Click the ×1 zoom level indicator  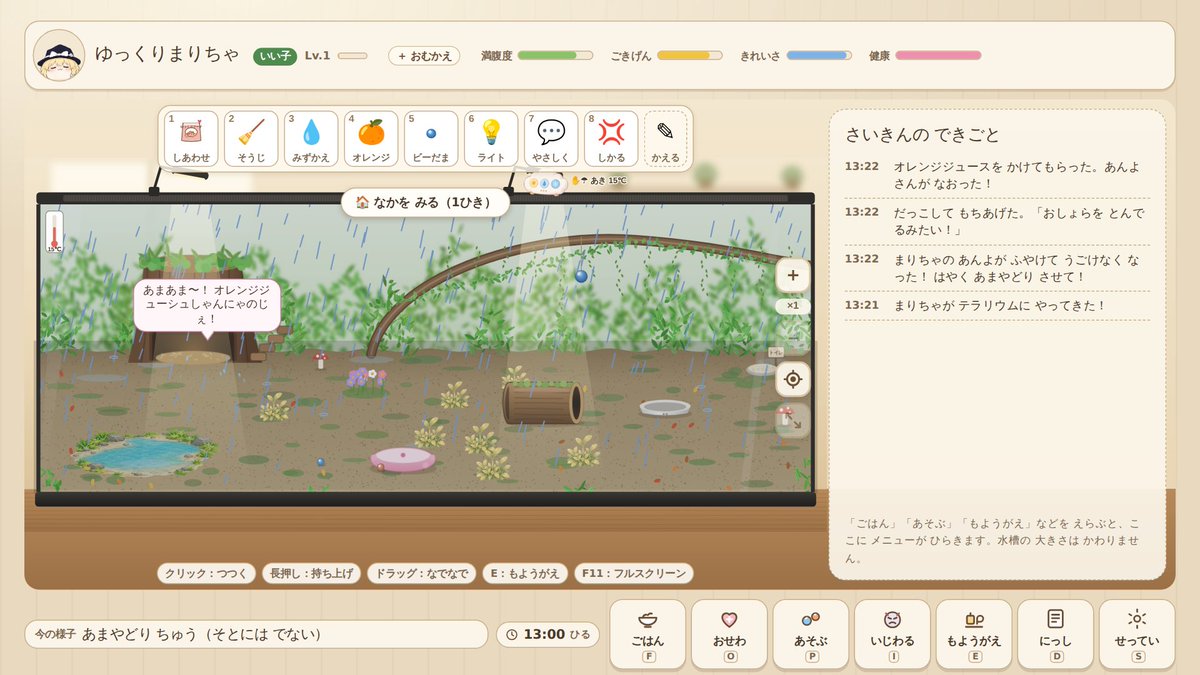[x=793, y=306]
